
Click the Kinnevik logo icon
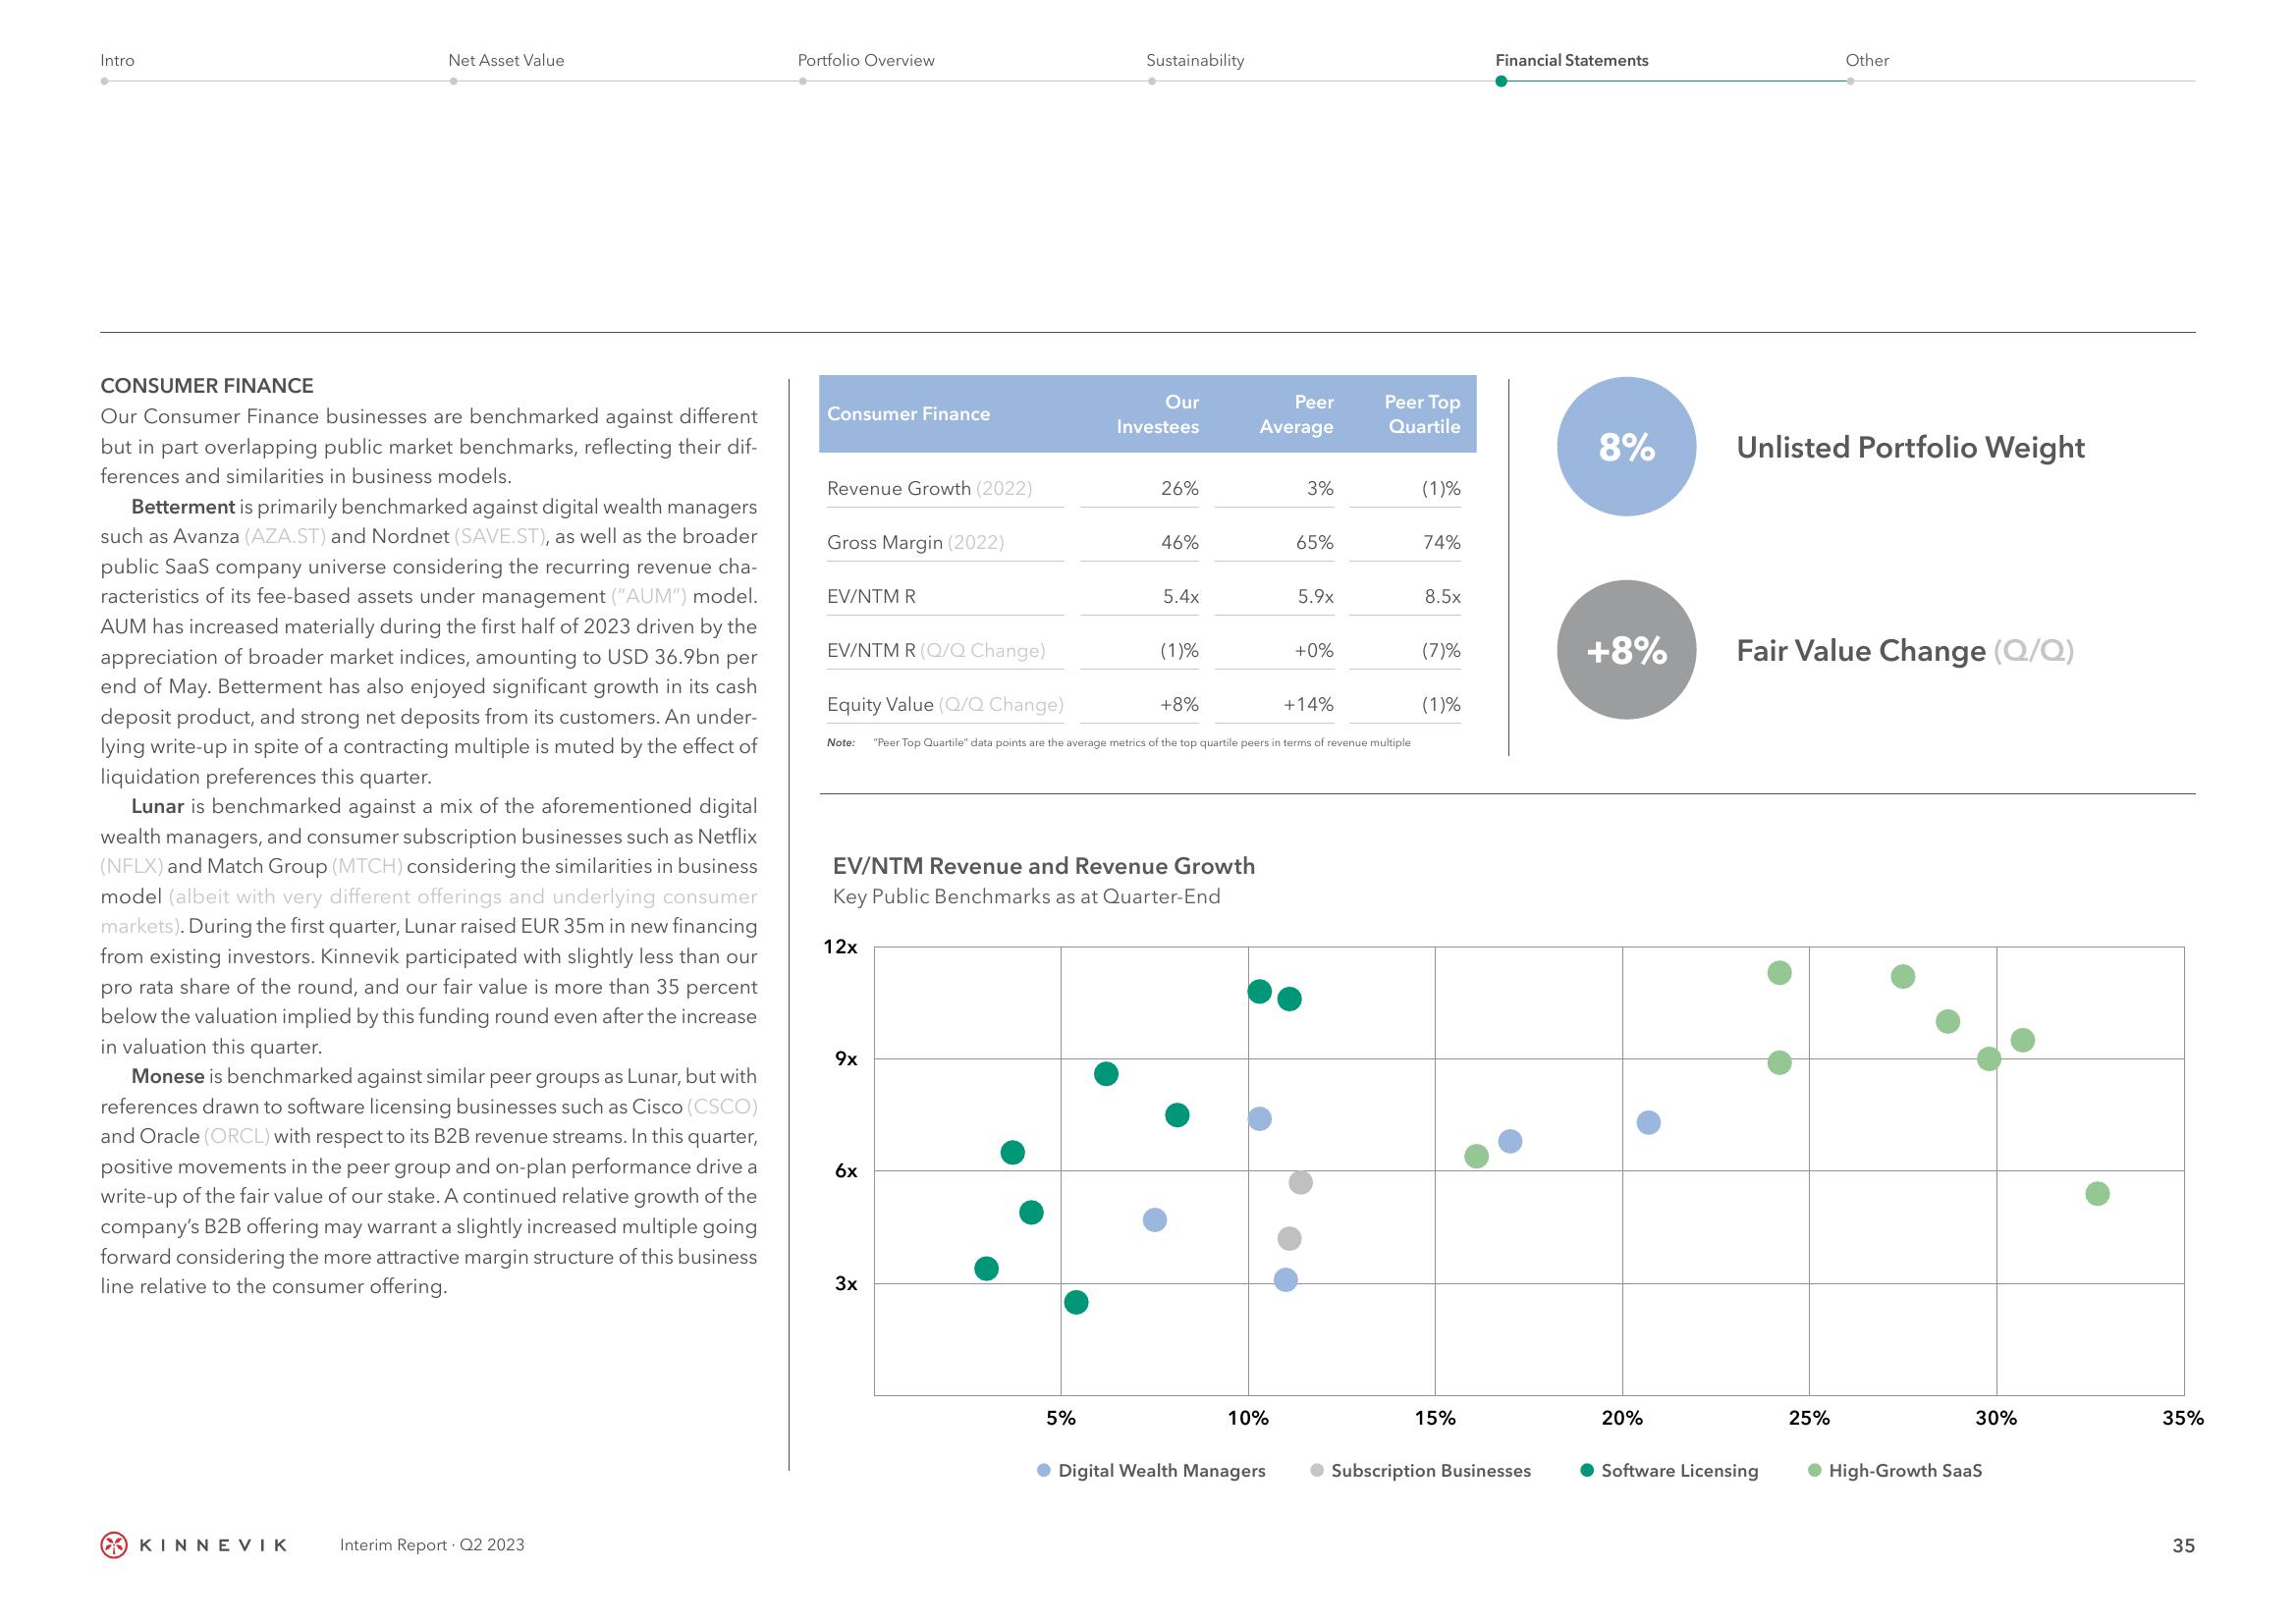pos(115,1545)
